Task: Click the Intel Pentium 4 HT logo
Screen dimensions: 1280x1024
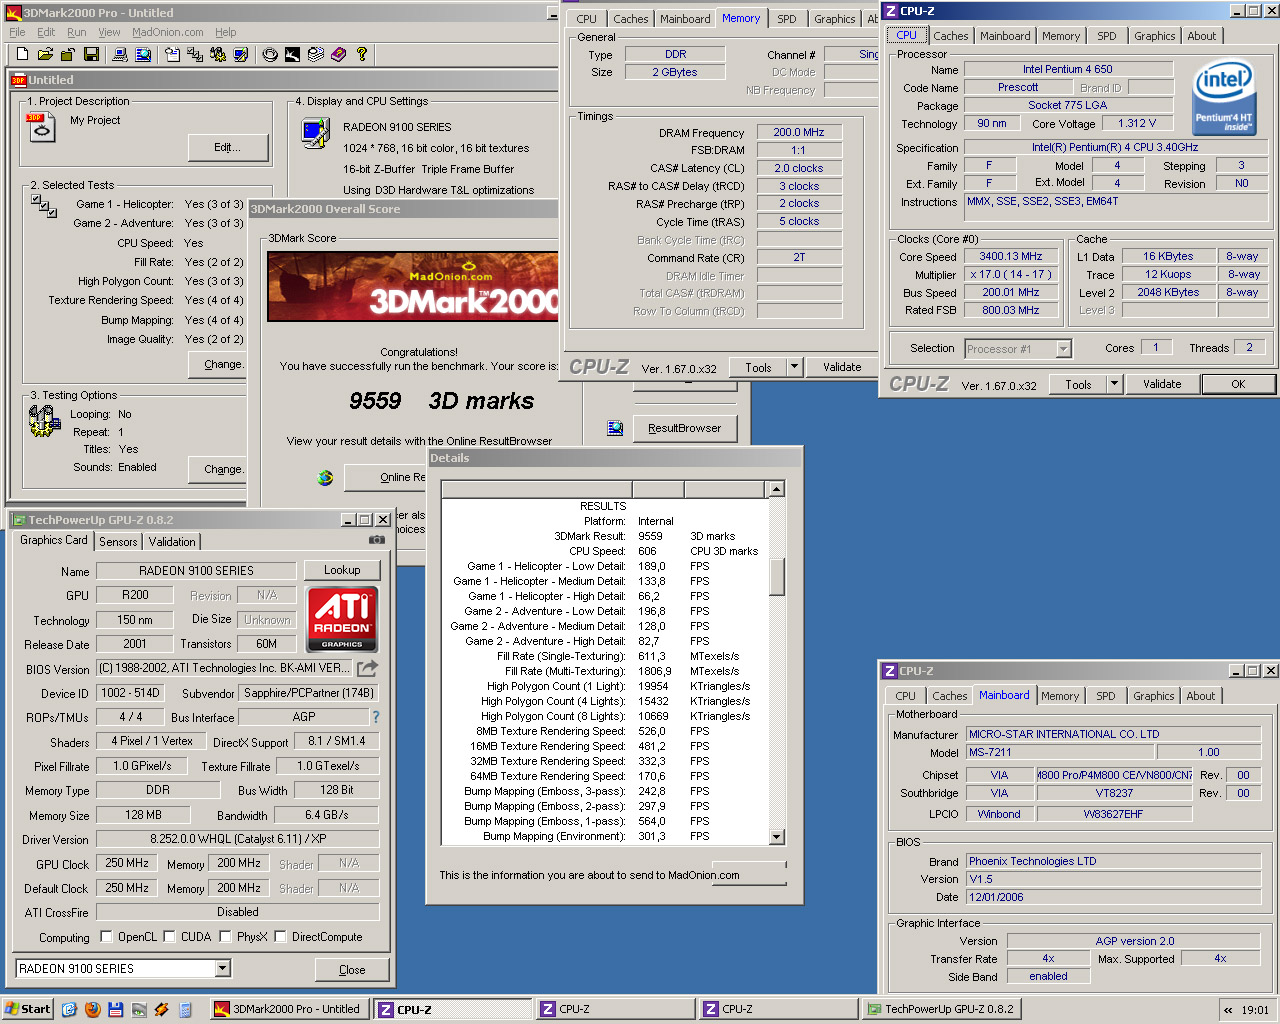Action: tap(1224, 98)
